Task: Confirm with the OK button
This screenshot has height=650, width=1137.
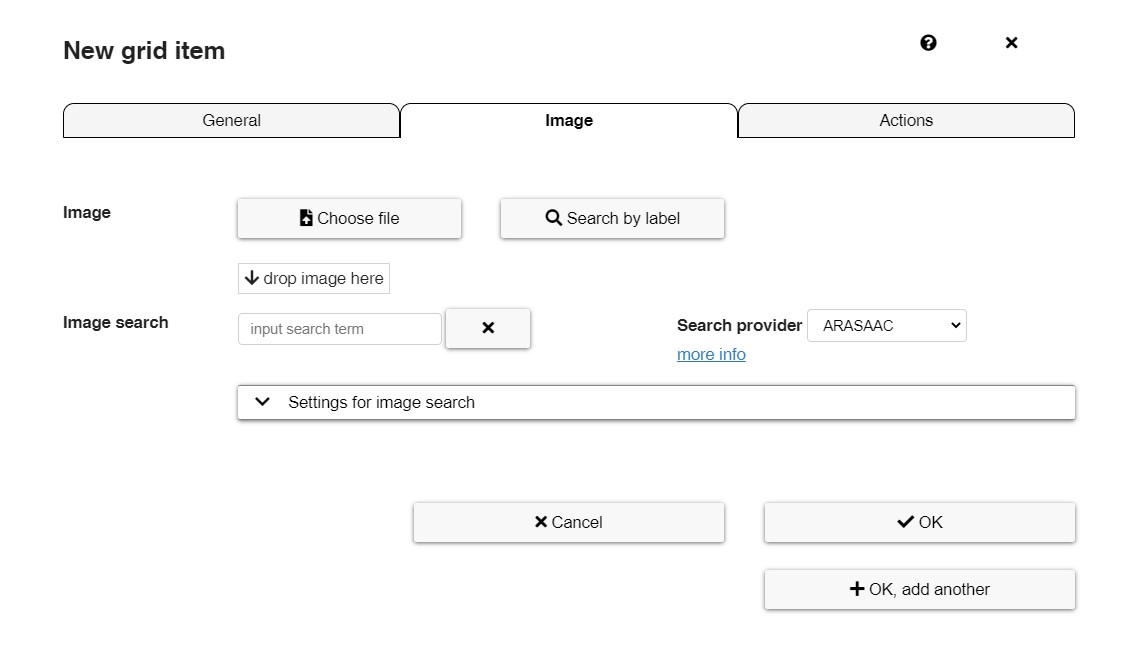Action: coord(919,522)
